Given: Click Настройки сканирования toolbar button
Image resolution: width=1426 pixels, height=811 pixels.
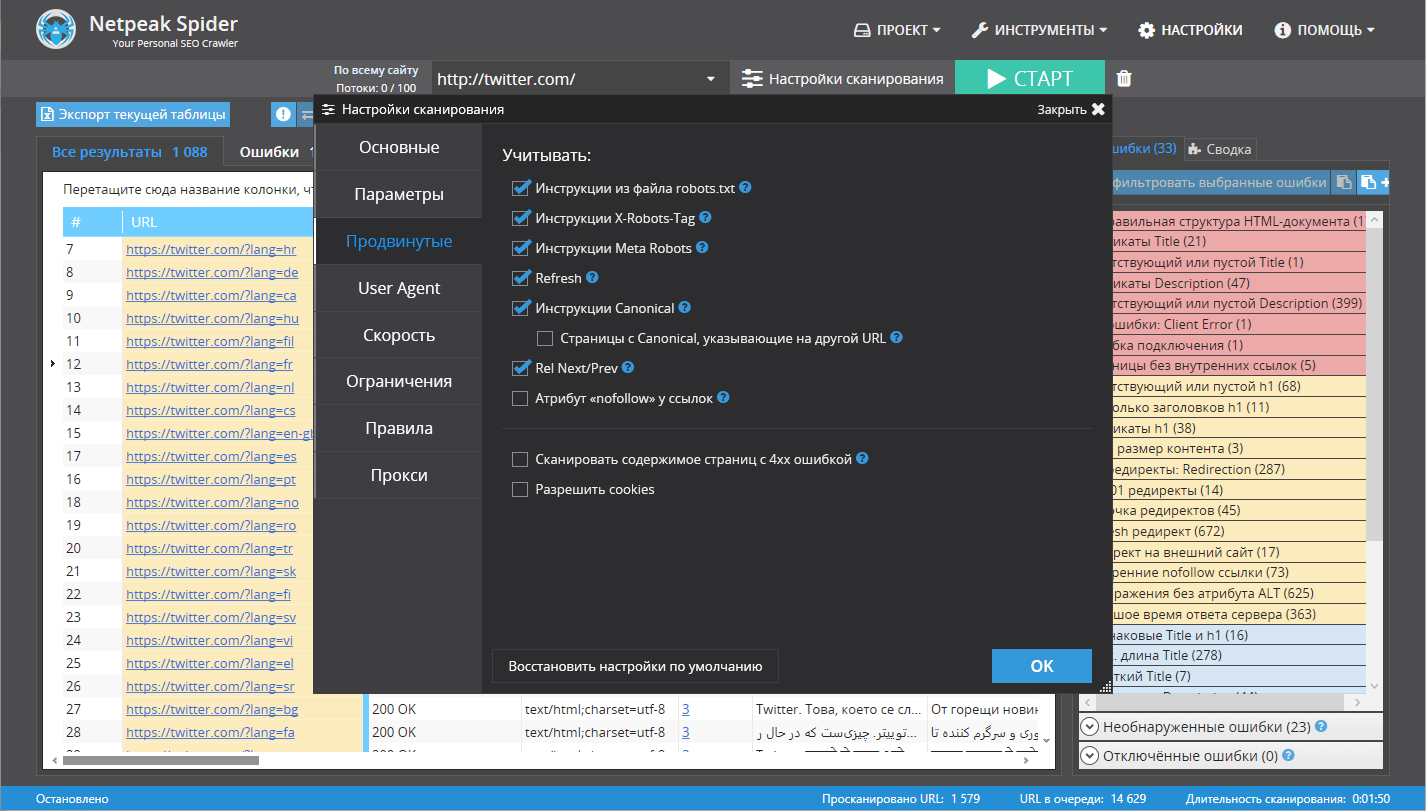Looking at the screenshot, I should [842, 78].
